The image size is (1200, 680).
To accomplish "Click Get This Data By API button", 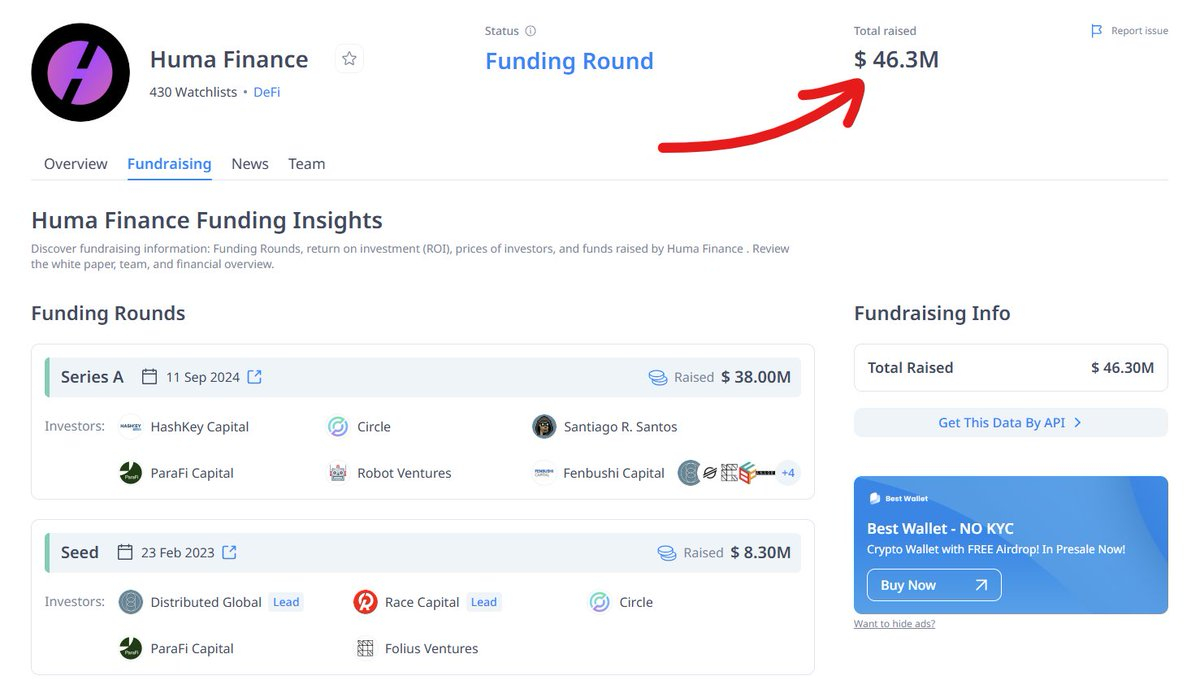I will (1011, 422).
